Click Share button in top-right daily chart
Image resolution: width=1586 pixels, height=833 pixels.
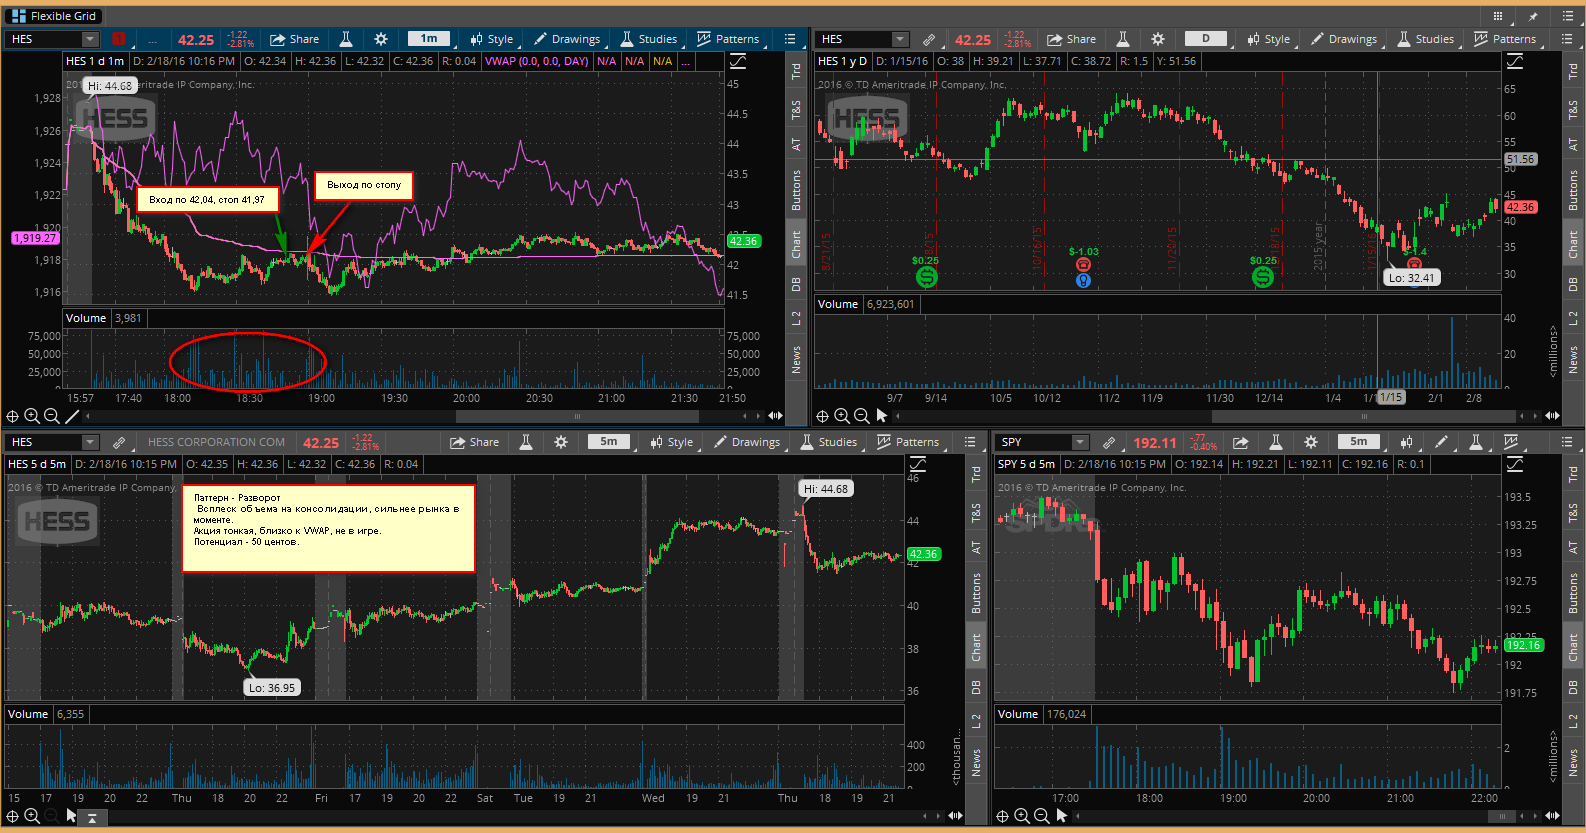[x=1072, y=39]
